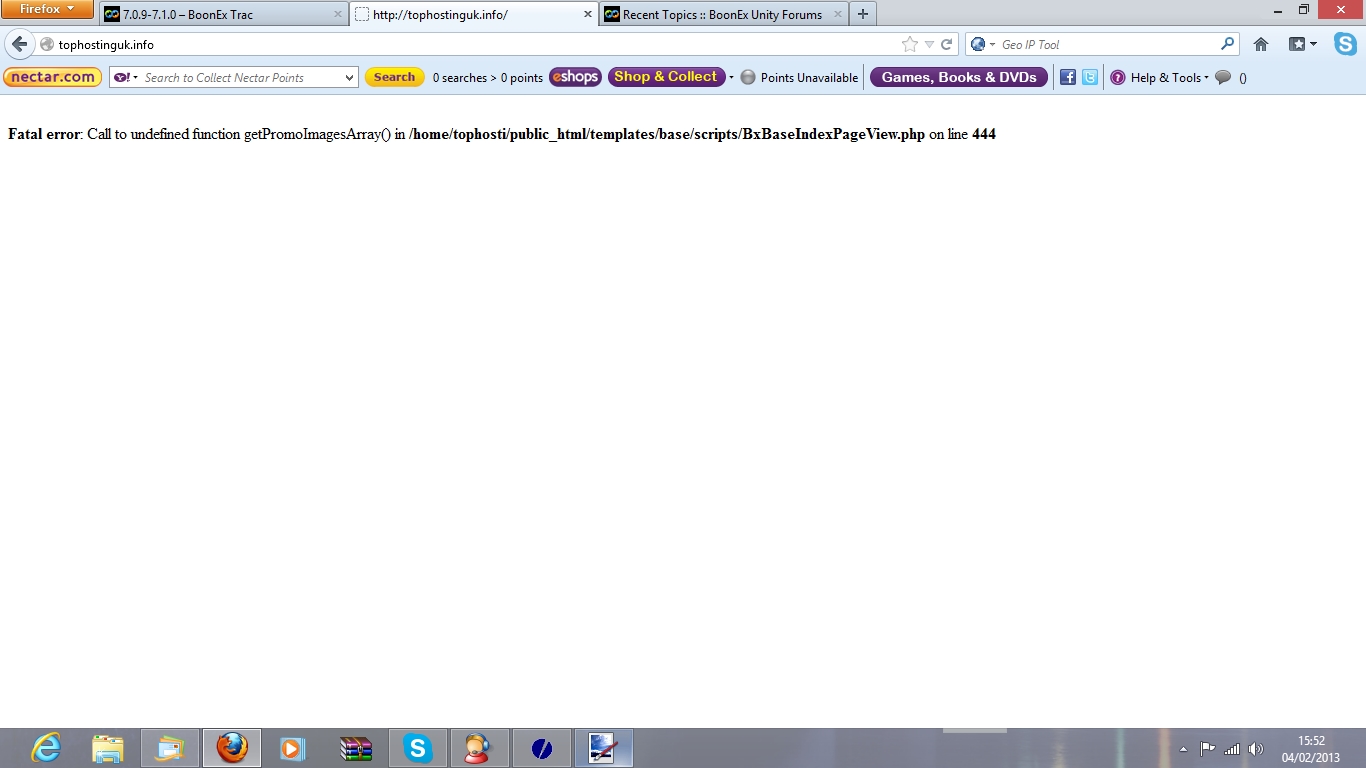
Task: Click the Facebook icon in Nectar toolbar
Action: pyautogui.click(x=1067, y=78)
